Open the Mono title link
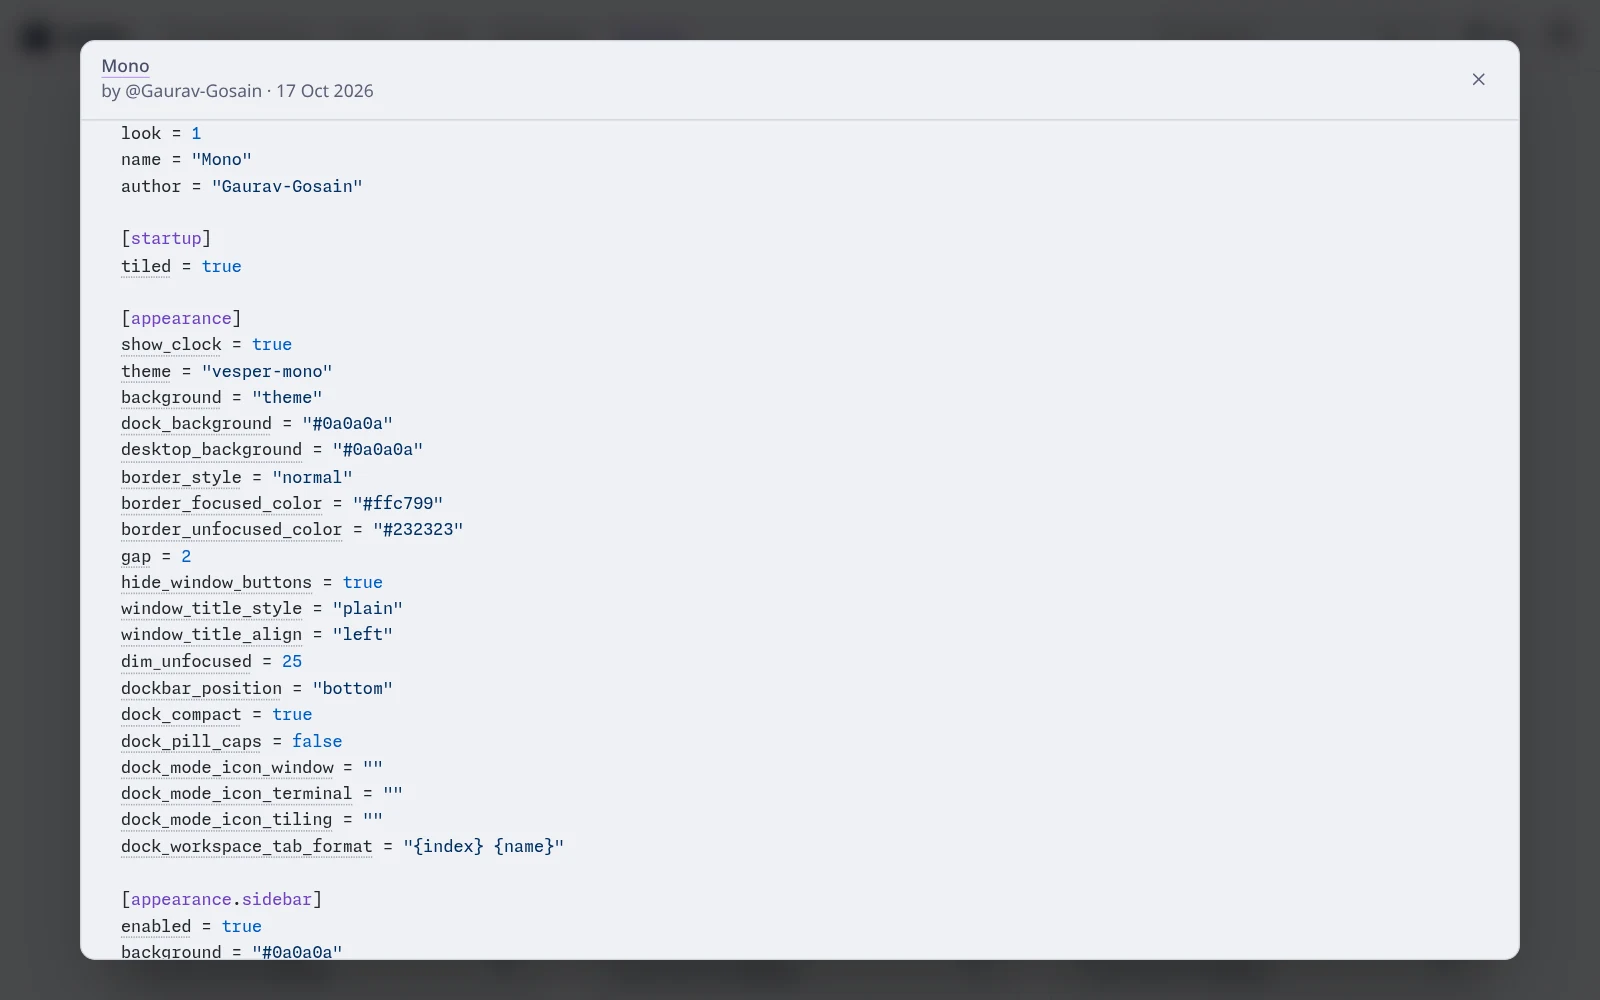 click(125, 66)
